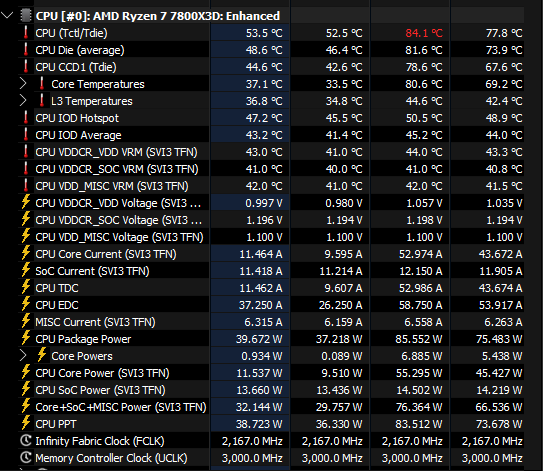
Task: Click the 85.552 W maximum package power
Action: click(x=419, y=339)
